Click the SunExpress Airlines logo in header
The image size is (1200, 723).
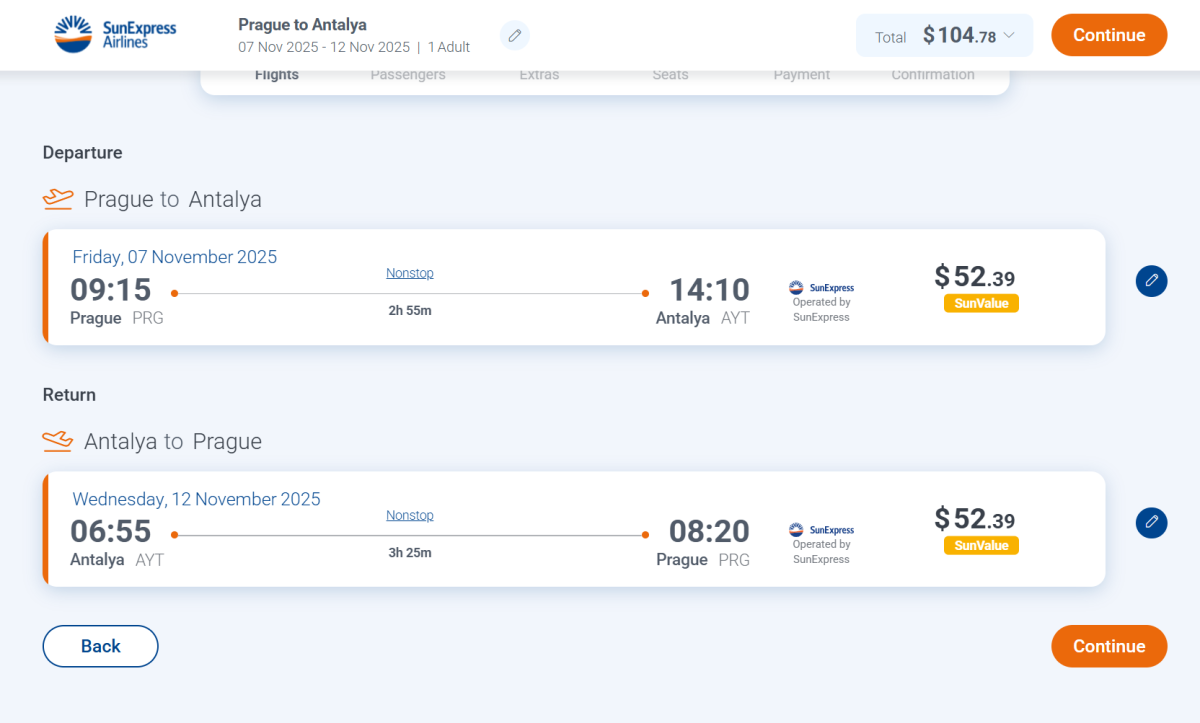click(115, 34)
